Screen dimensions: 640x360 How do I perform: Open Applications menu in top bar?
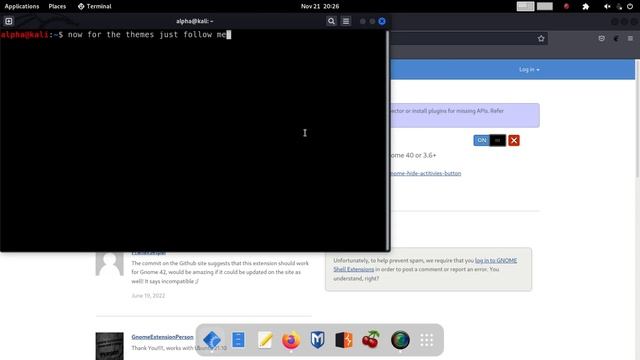(x=22, y=6)
